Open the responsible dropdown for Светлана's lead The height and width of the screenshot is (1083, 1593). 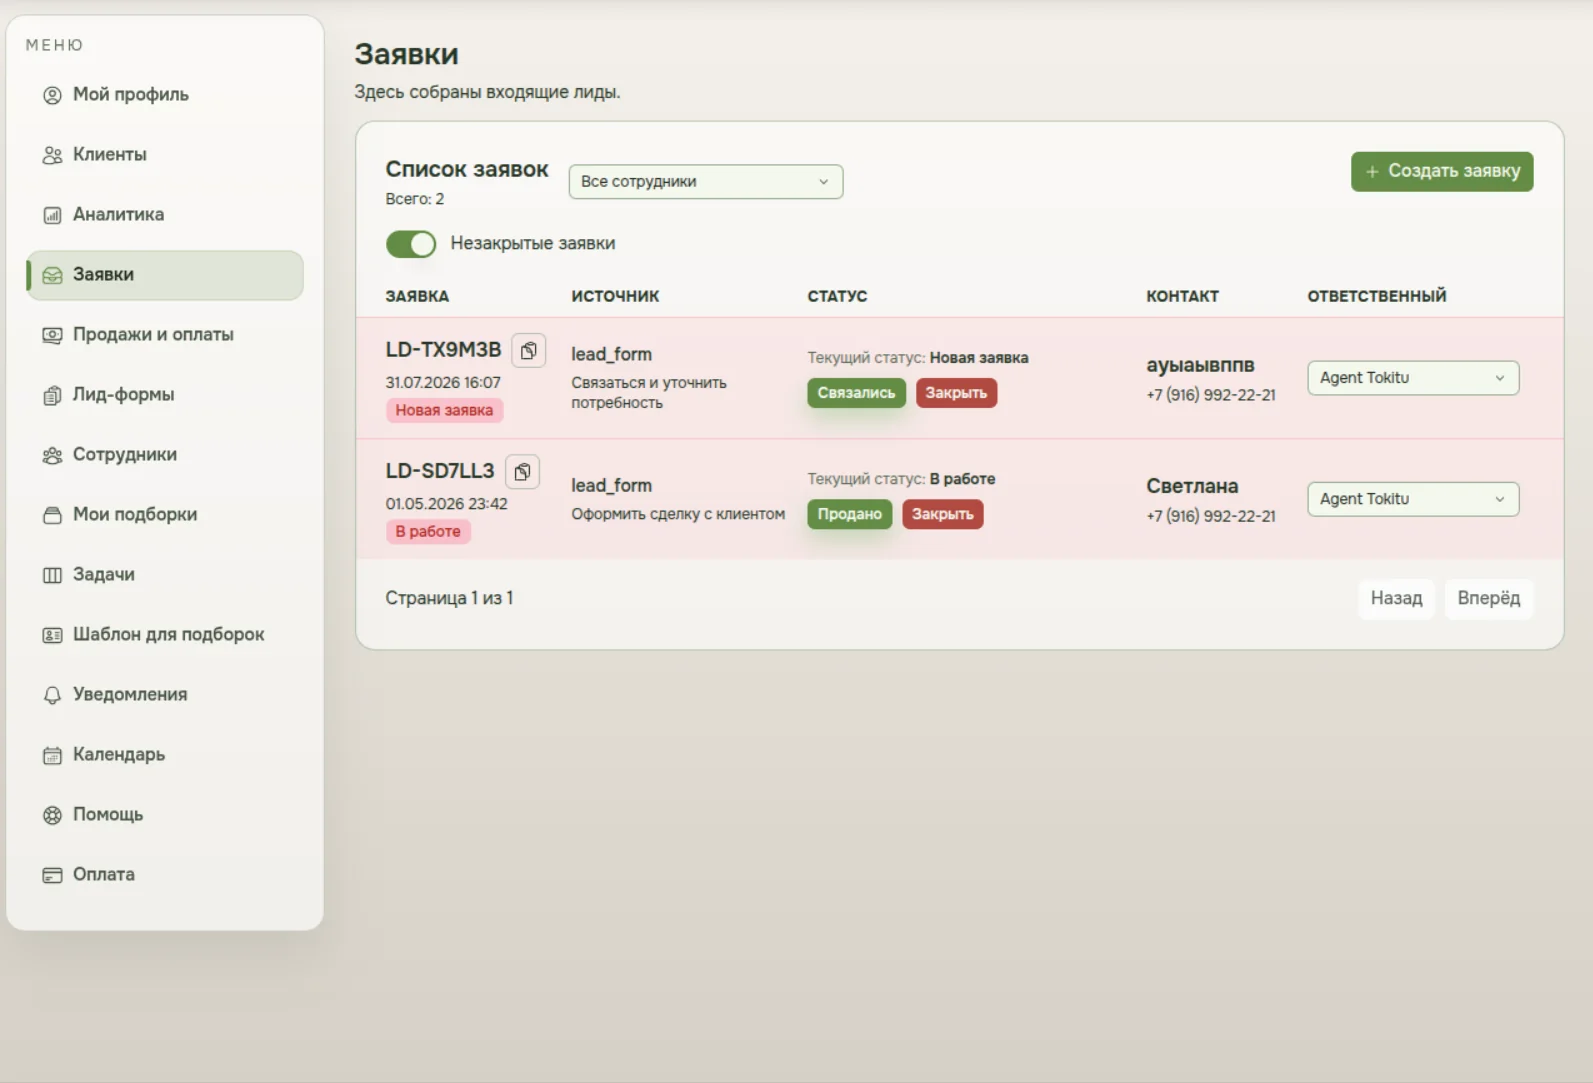point(1413,499)
